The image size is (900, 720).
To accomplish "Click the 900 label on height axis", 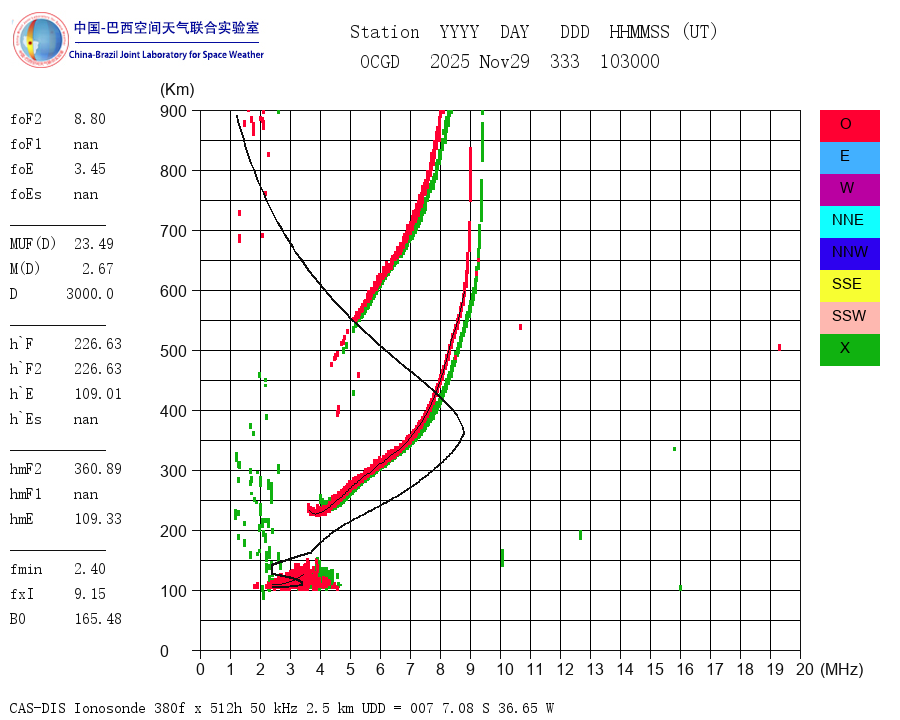I will 173,111.
